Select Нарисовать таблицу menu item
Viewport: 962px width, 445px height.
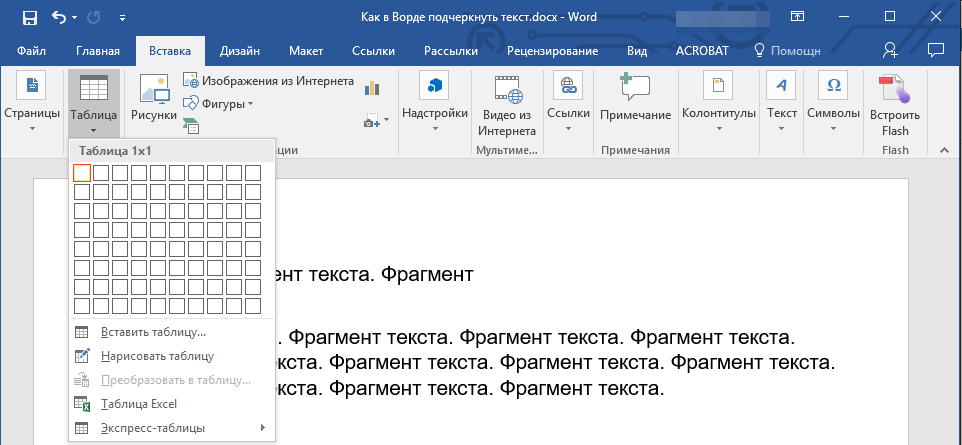[157, 356]
